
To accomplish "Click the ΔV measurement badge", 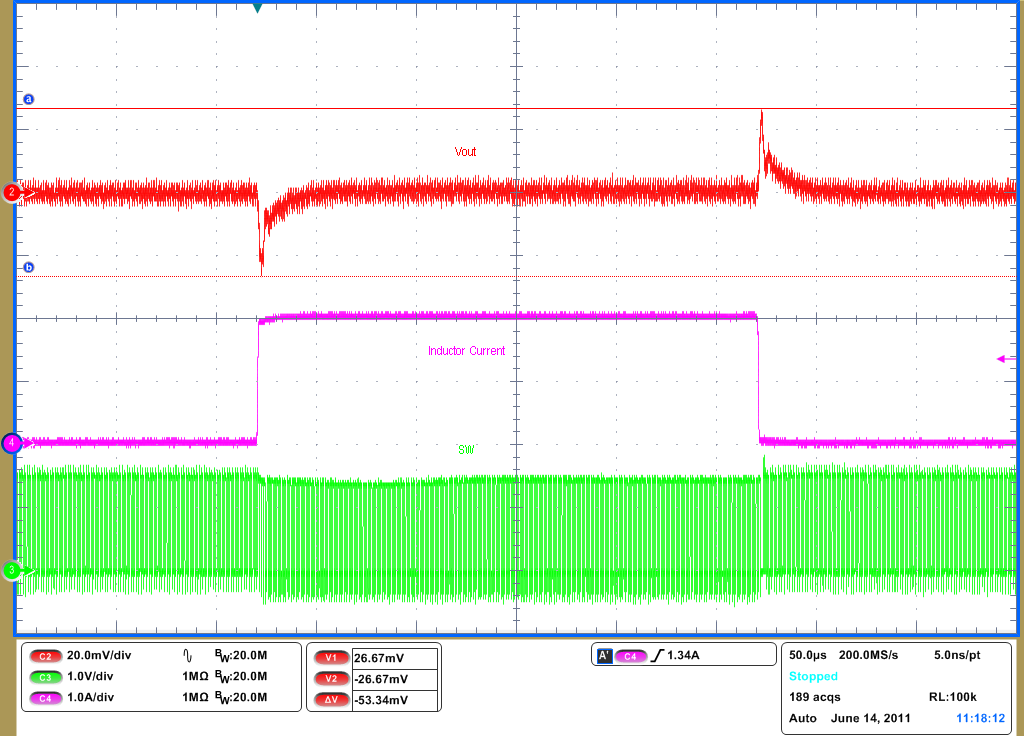I will click(330, 700).
